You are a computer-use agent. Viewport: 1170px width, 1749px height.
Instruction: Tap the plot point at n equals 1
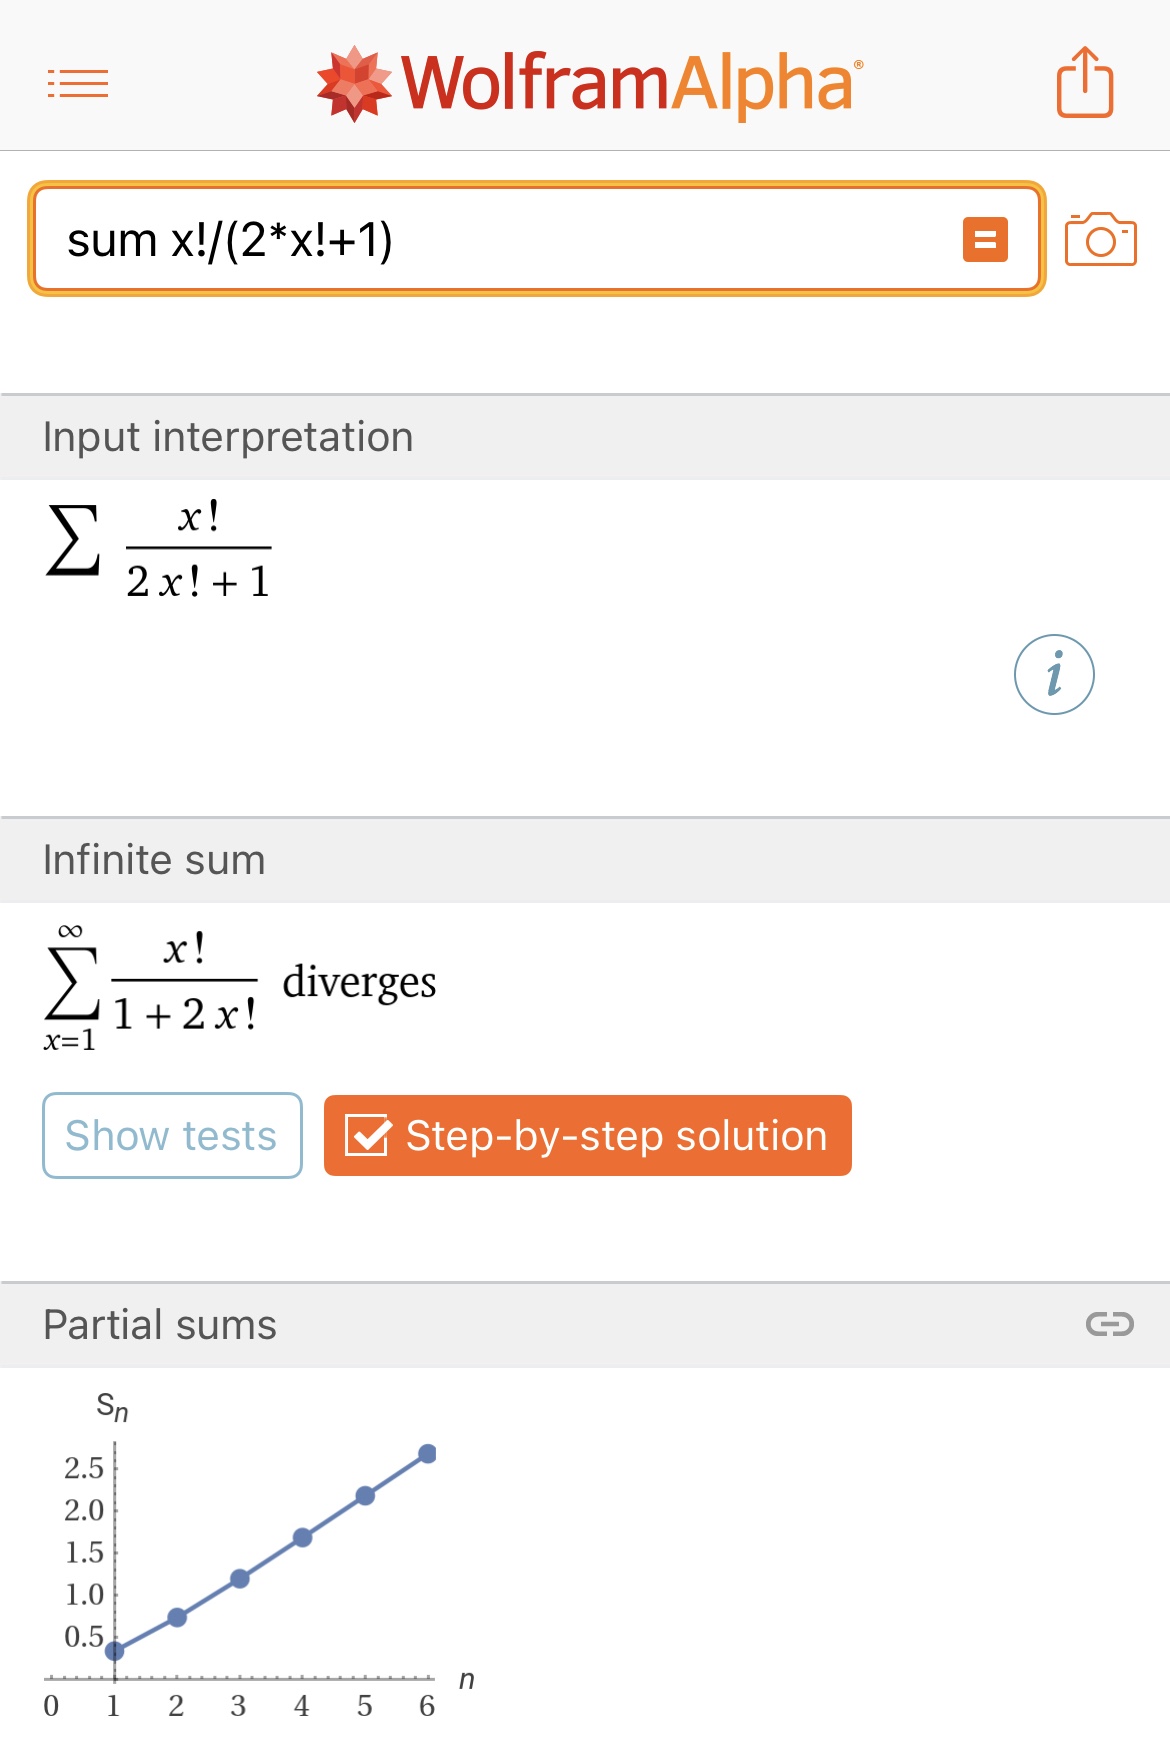115,1650
